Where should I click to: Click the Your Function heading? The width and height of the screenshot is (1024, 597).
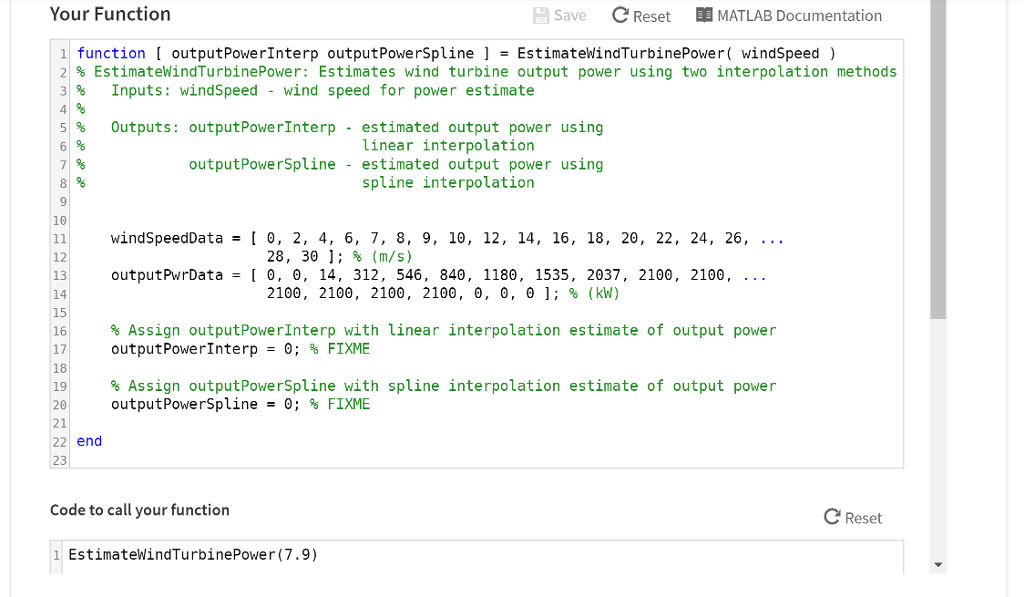coord(110,14)
